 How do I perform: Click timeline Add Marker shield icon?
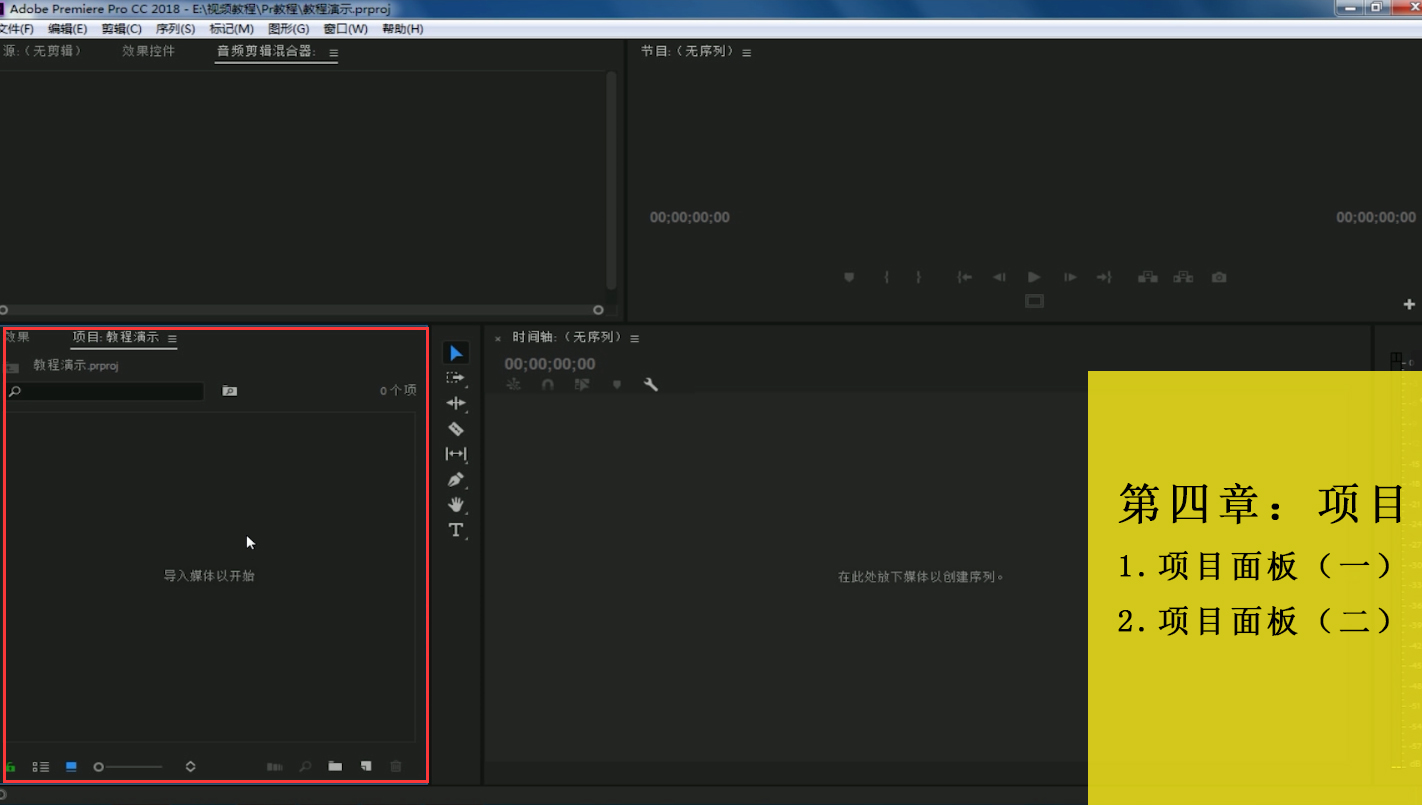pos(617,384)
